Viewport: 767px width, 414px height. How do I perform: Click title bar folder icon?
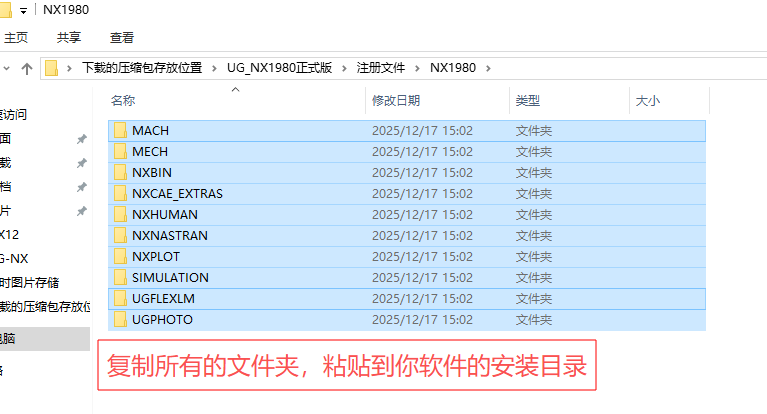click(5, 10)
